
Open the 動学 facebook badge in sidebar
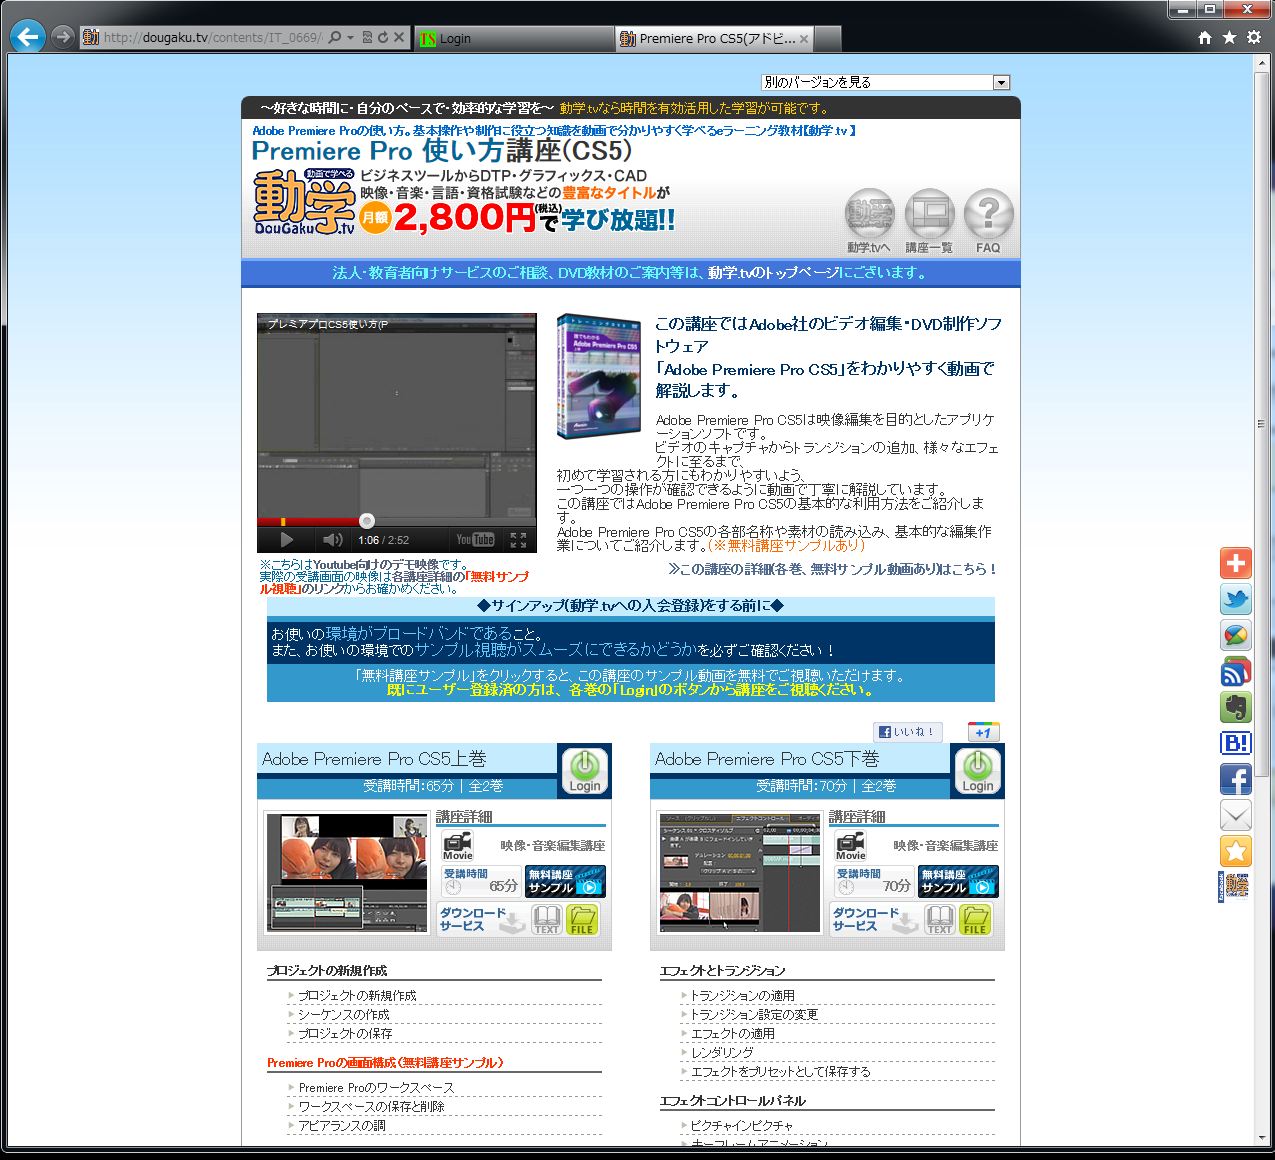point(1233,887)
